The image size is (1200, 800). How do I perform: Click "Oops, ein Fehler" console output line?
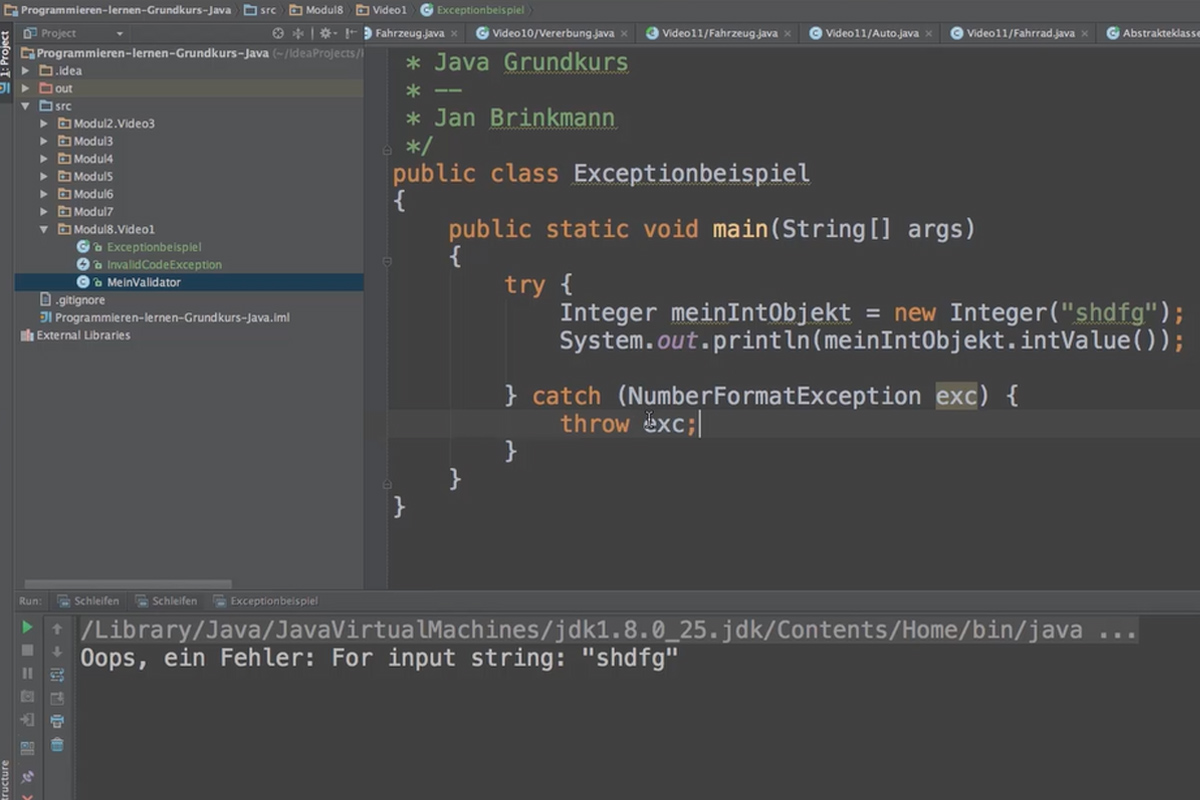[379, 658]
